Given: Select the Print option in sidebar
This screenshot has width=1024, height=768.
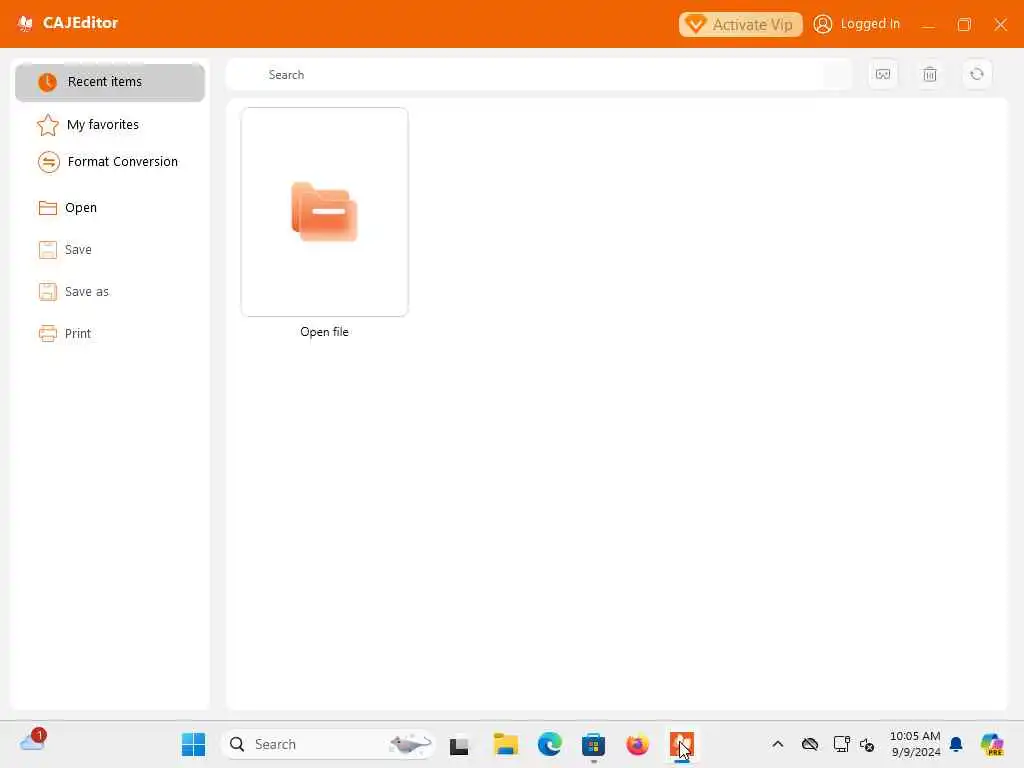Looking at the screenshot, I should (65, 334).
